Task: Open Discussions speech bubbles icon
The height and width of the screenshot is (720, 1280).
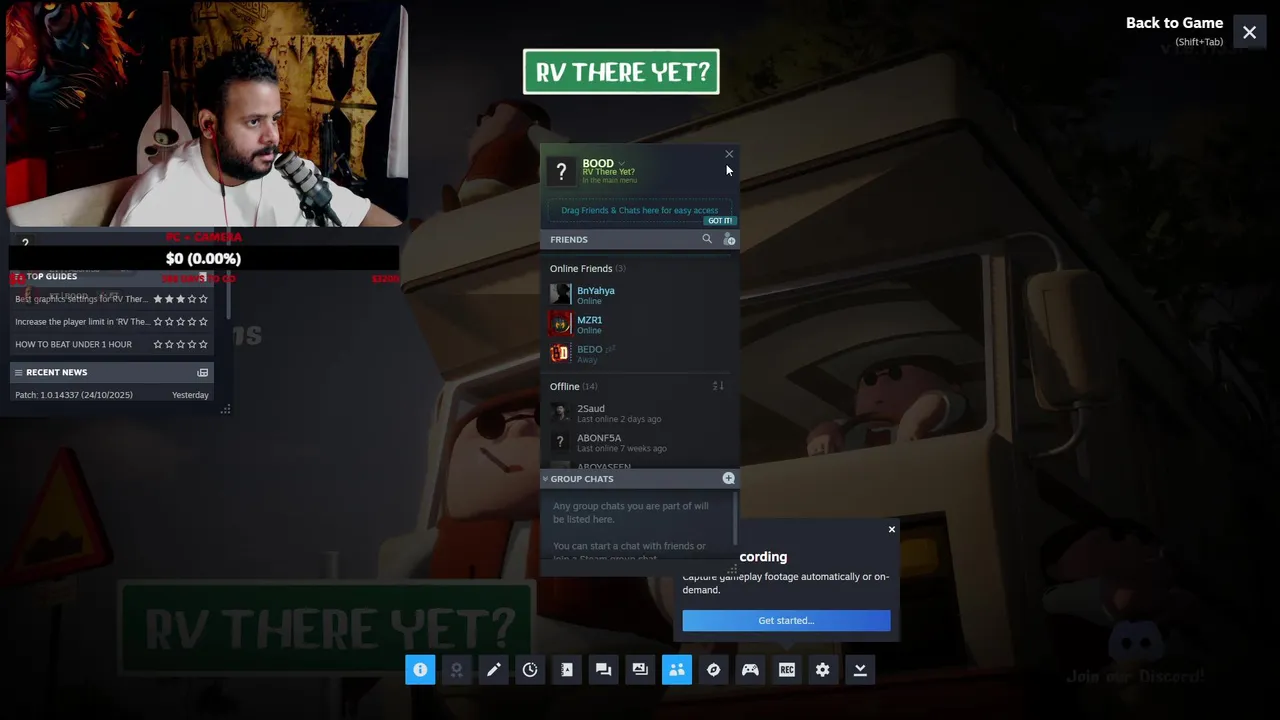Action: pos(603,670)
